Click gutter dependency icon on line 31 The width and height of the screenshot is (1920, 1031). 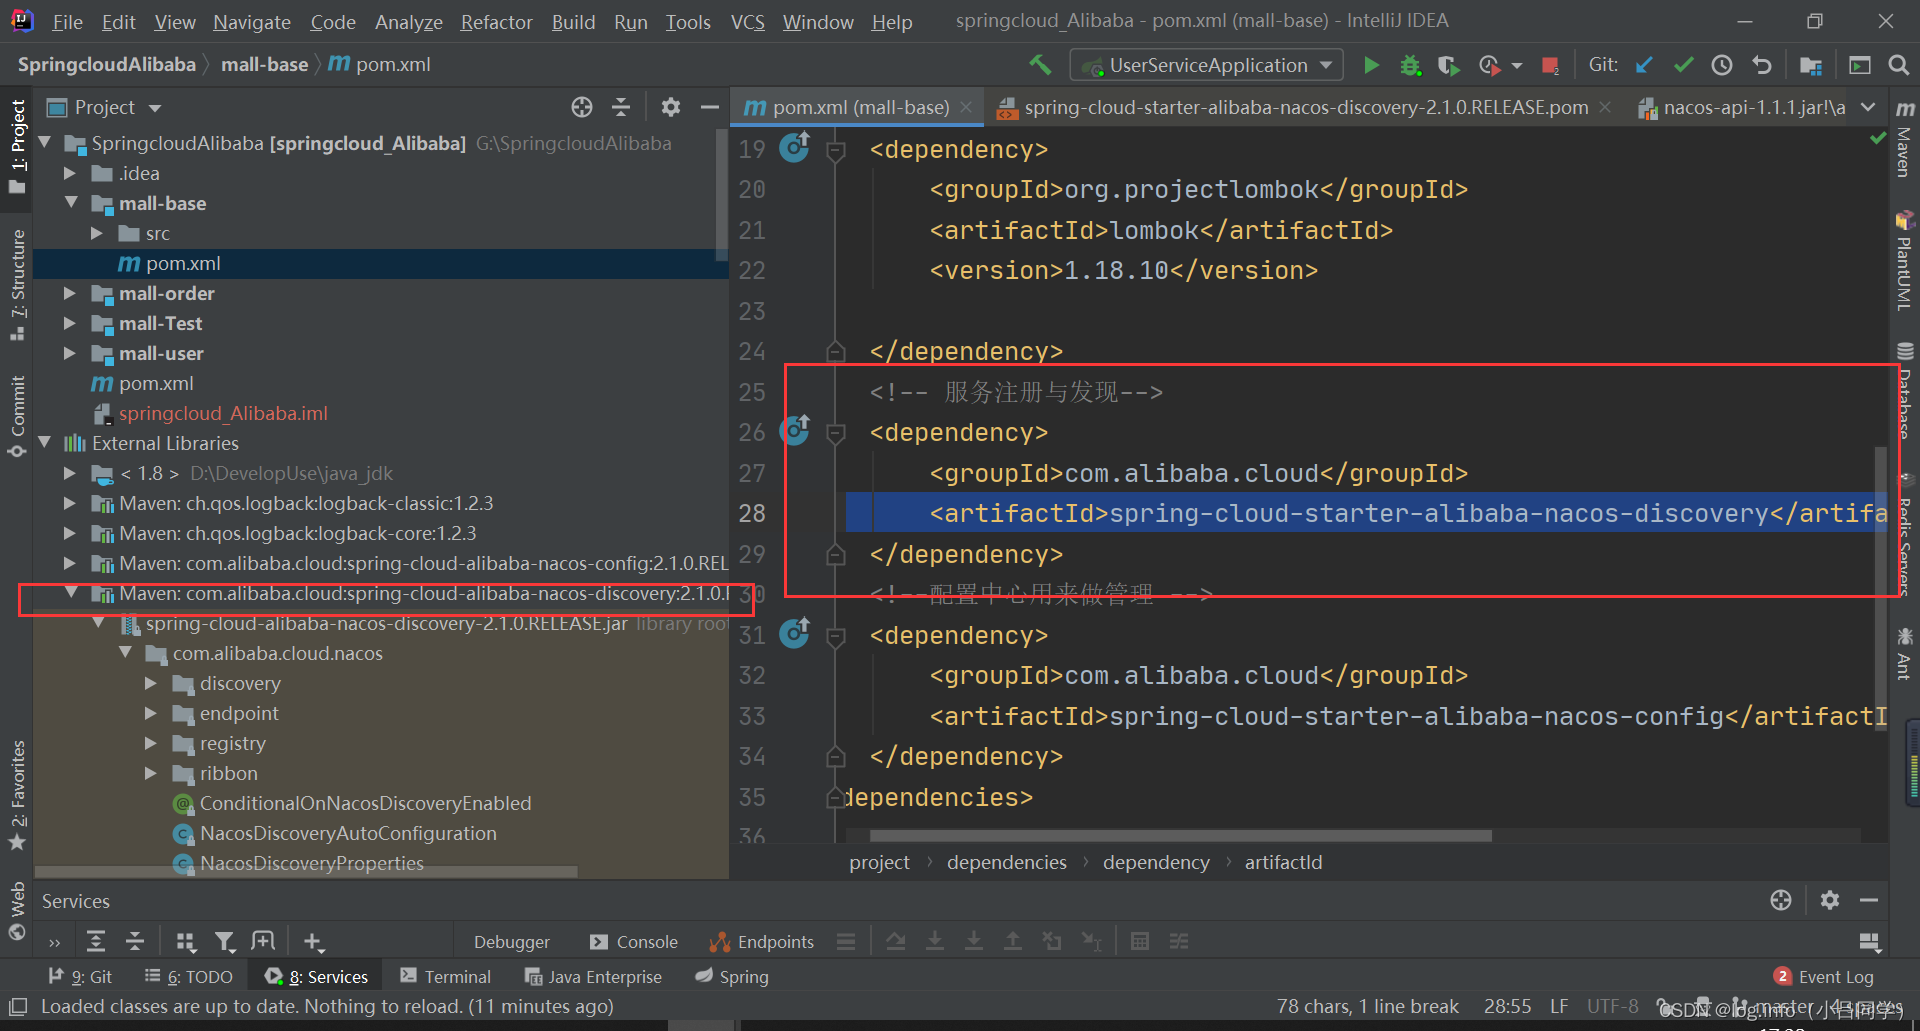pyautogui.click(x=795, y=633)
